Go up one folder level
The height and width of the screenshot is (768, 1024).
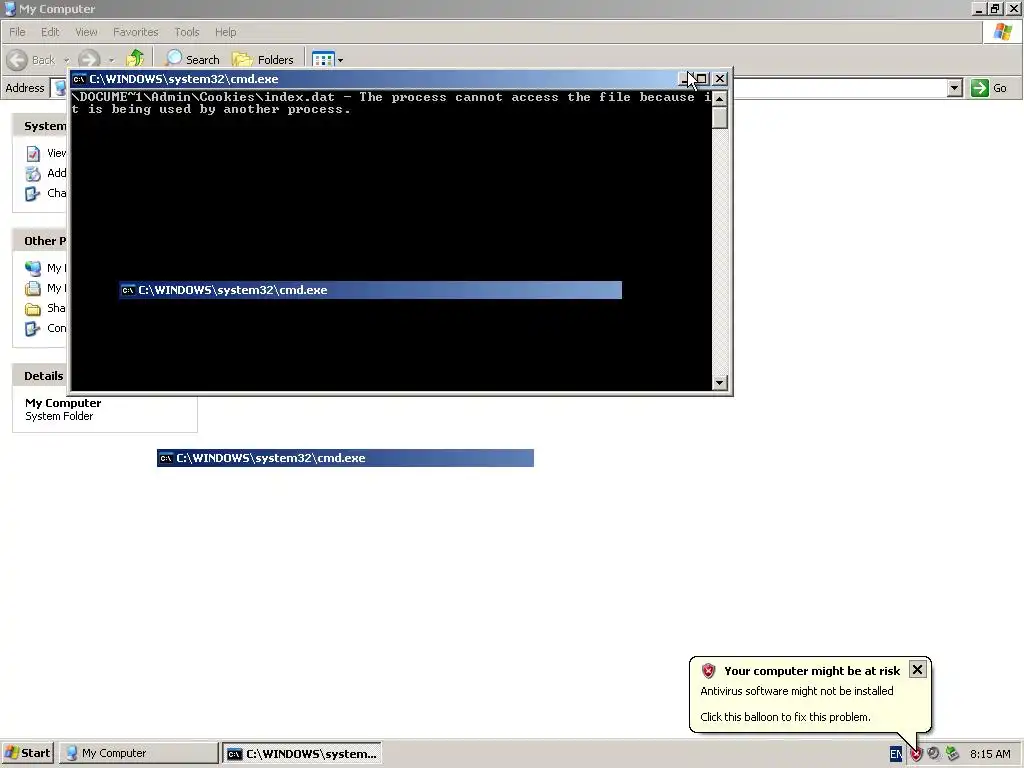coord(135,59)
